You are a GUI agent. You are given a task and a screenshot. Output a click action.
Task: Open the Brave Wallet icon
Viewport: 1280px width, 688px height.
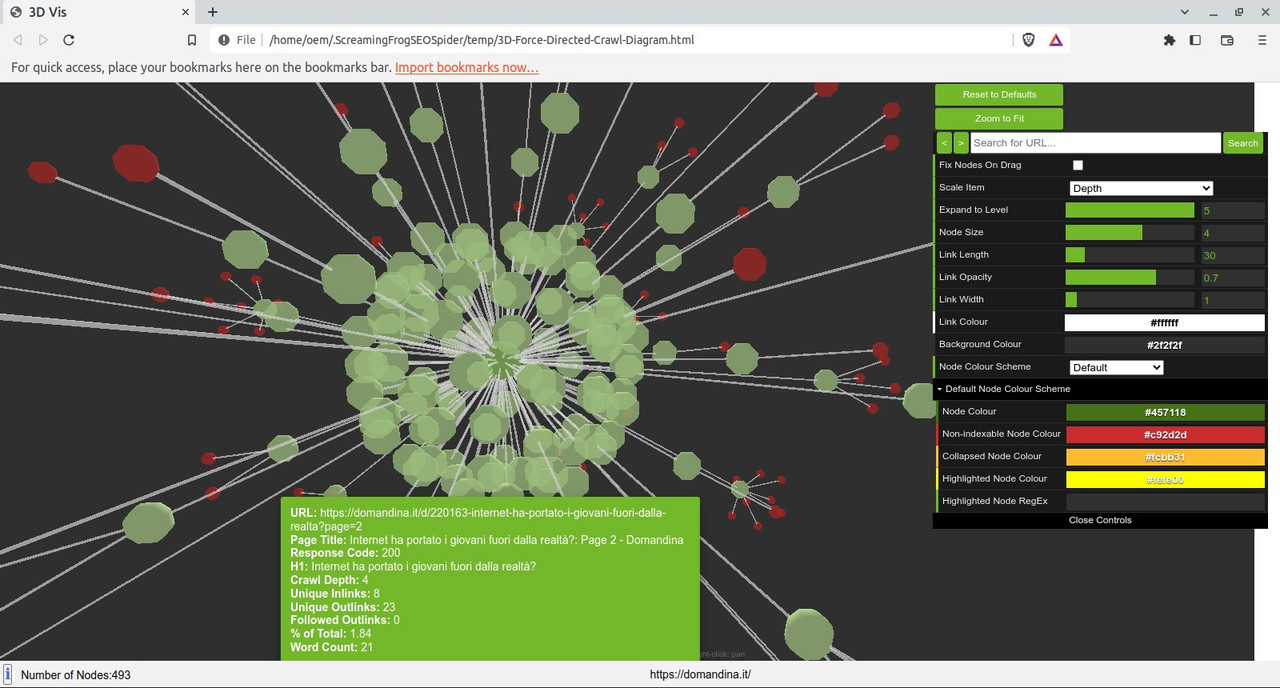point(1227,40)
